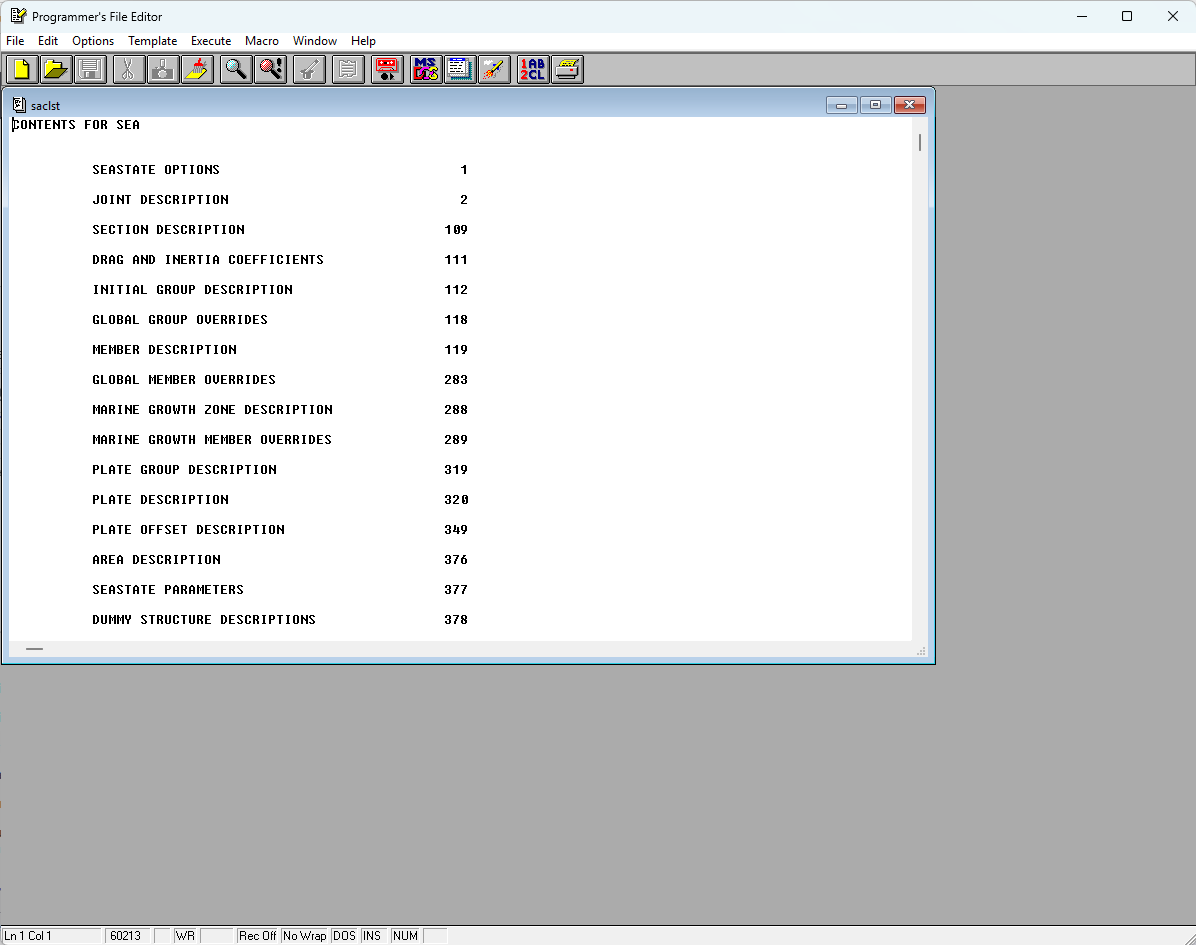Click the MS-DOS command icon
Screen dimensions: 1196x945
(x=426, y=69)
